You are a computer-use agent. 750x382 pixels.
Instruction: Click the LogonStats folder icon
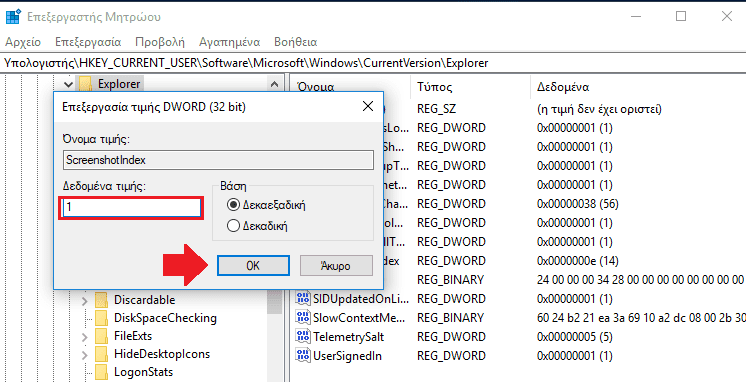point(101,372)
